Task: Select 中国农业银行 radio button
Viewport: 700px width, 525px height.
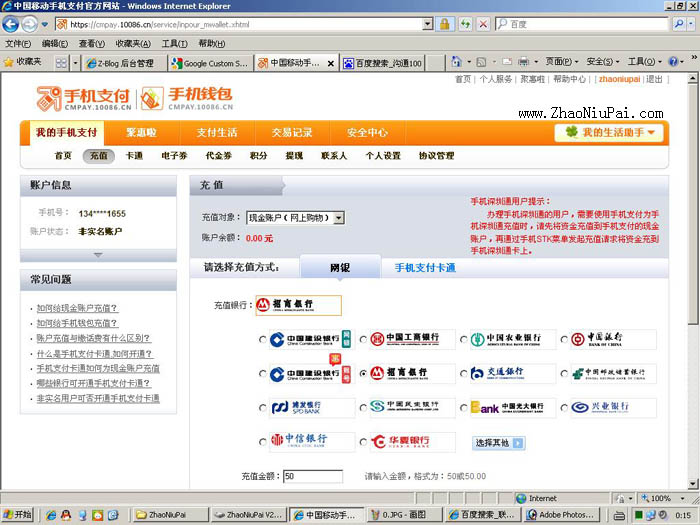Action: pos(464,339)
